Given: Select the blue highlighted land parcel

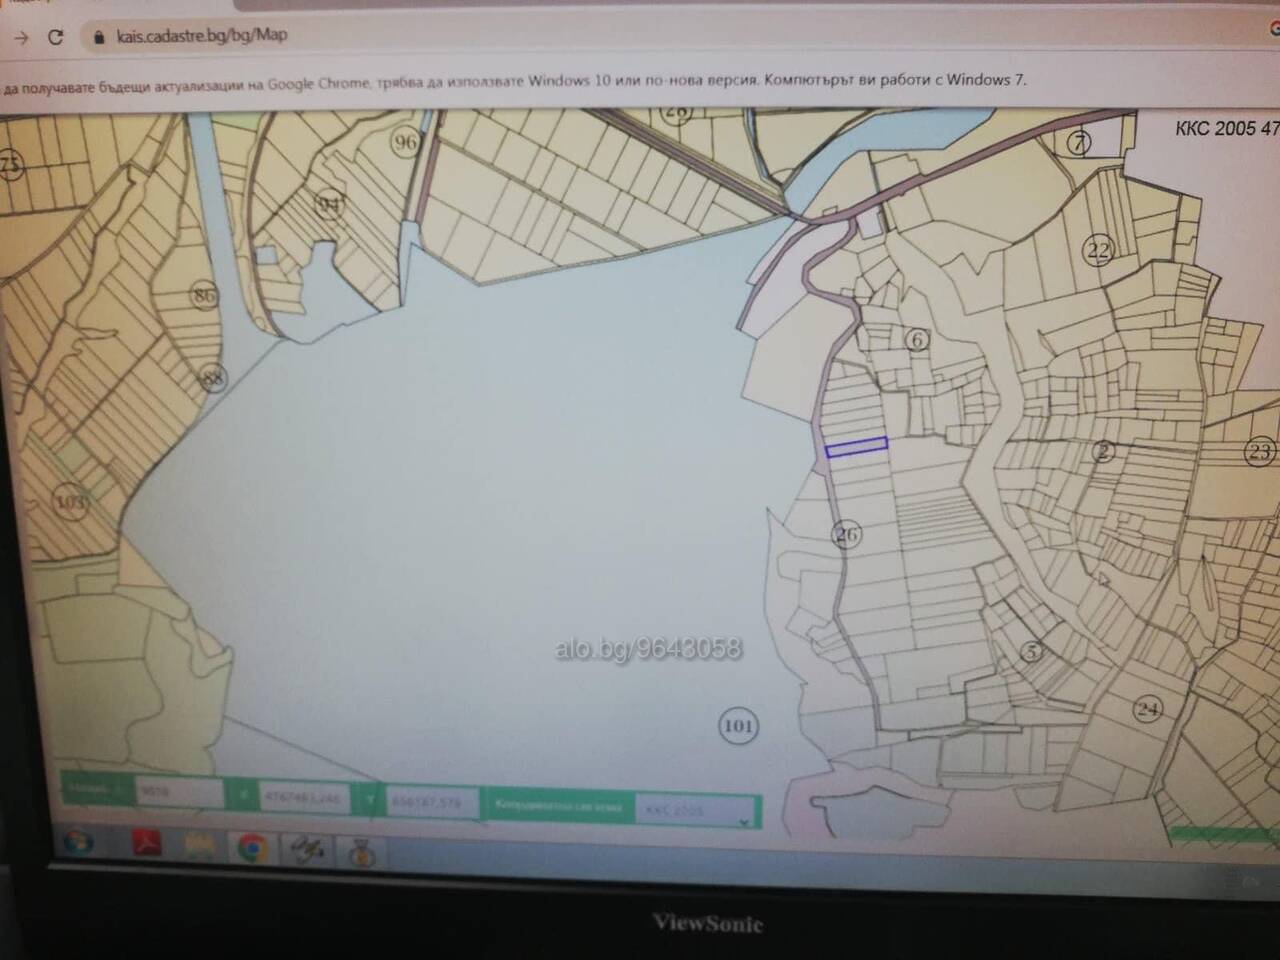Looking at the screenshot, I should (x=856, y=447).
